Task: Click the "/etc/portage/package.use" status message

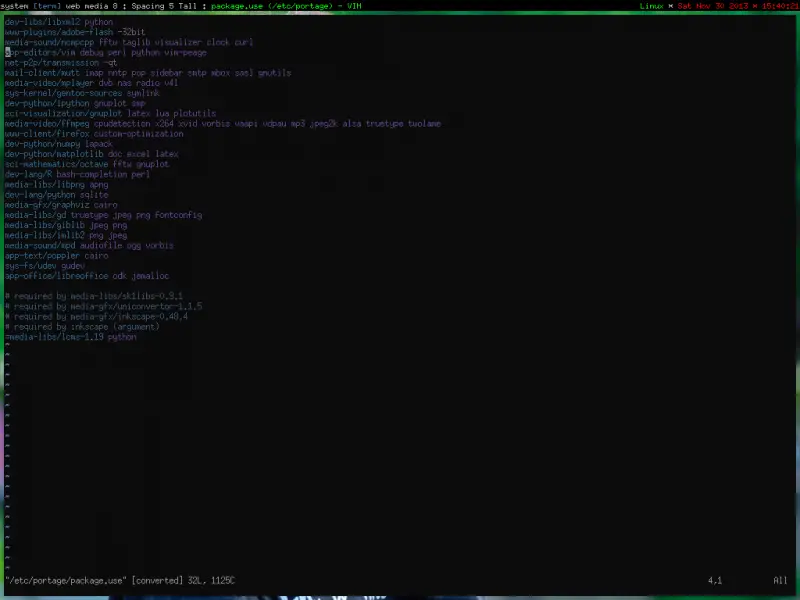Action: point(66,581)
